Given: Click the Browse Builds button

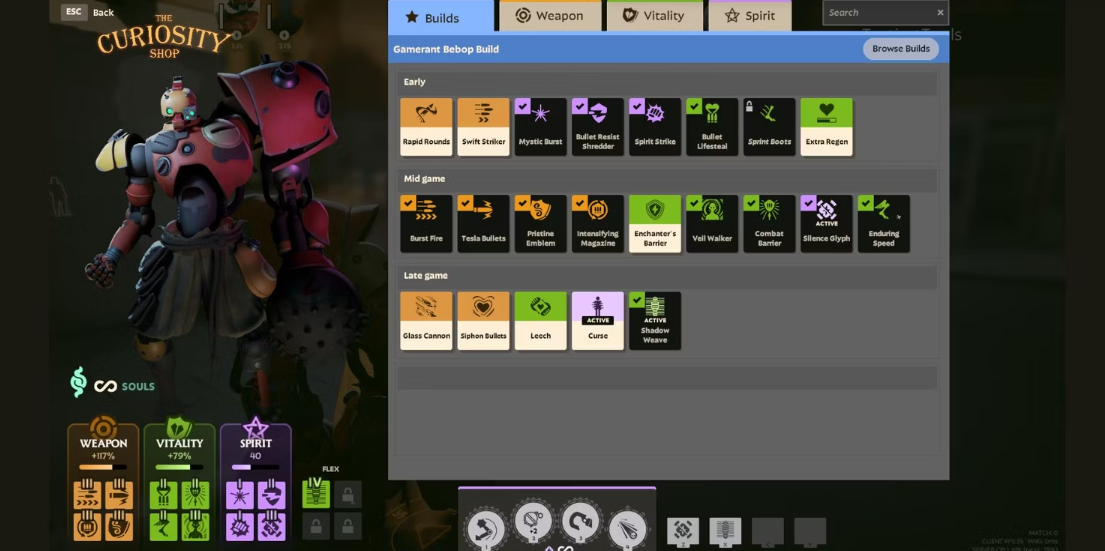Looking at the screenshot, I should pyautogui.click(x=901, y=49).
